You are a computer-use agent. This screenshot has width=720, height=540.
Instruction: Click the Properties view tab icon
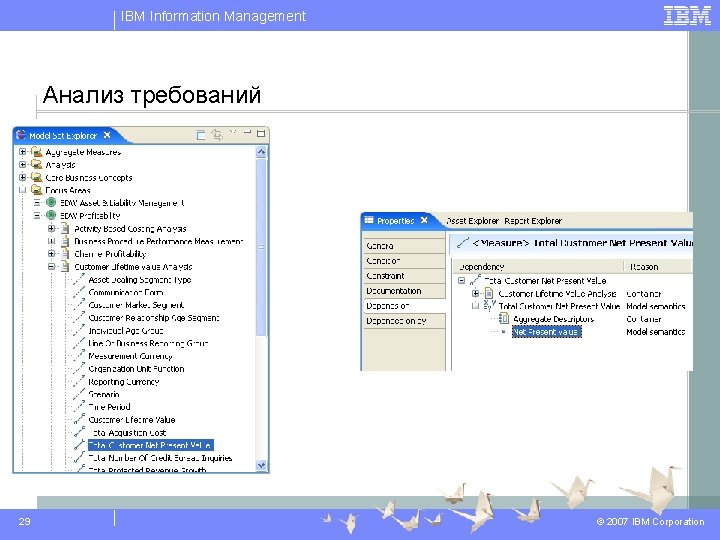[369, 220]
